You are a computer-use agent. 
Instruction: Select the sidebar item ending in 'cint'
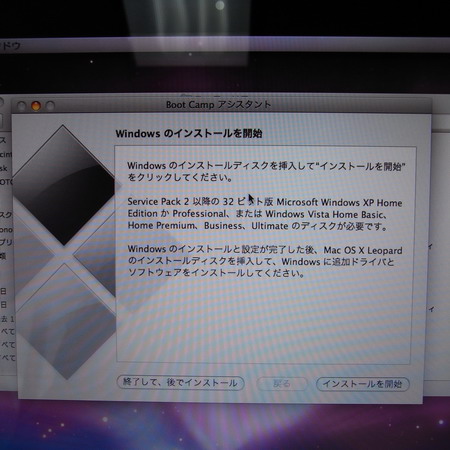(6, 154)
